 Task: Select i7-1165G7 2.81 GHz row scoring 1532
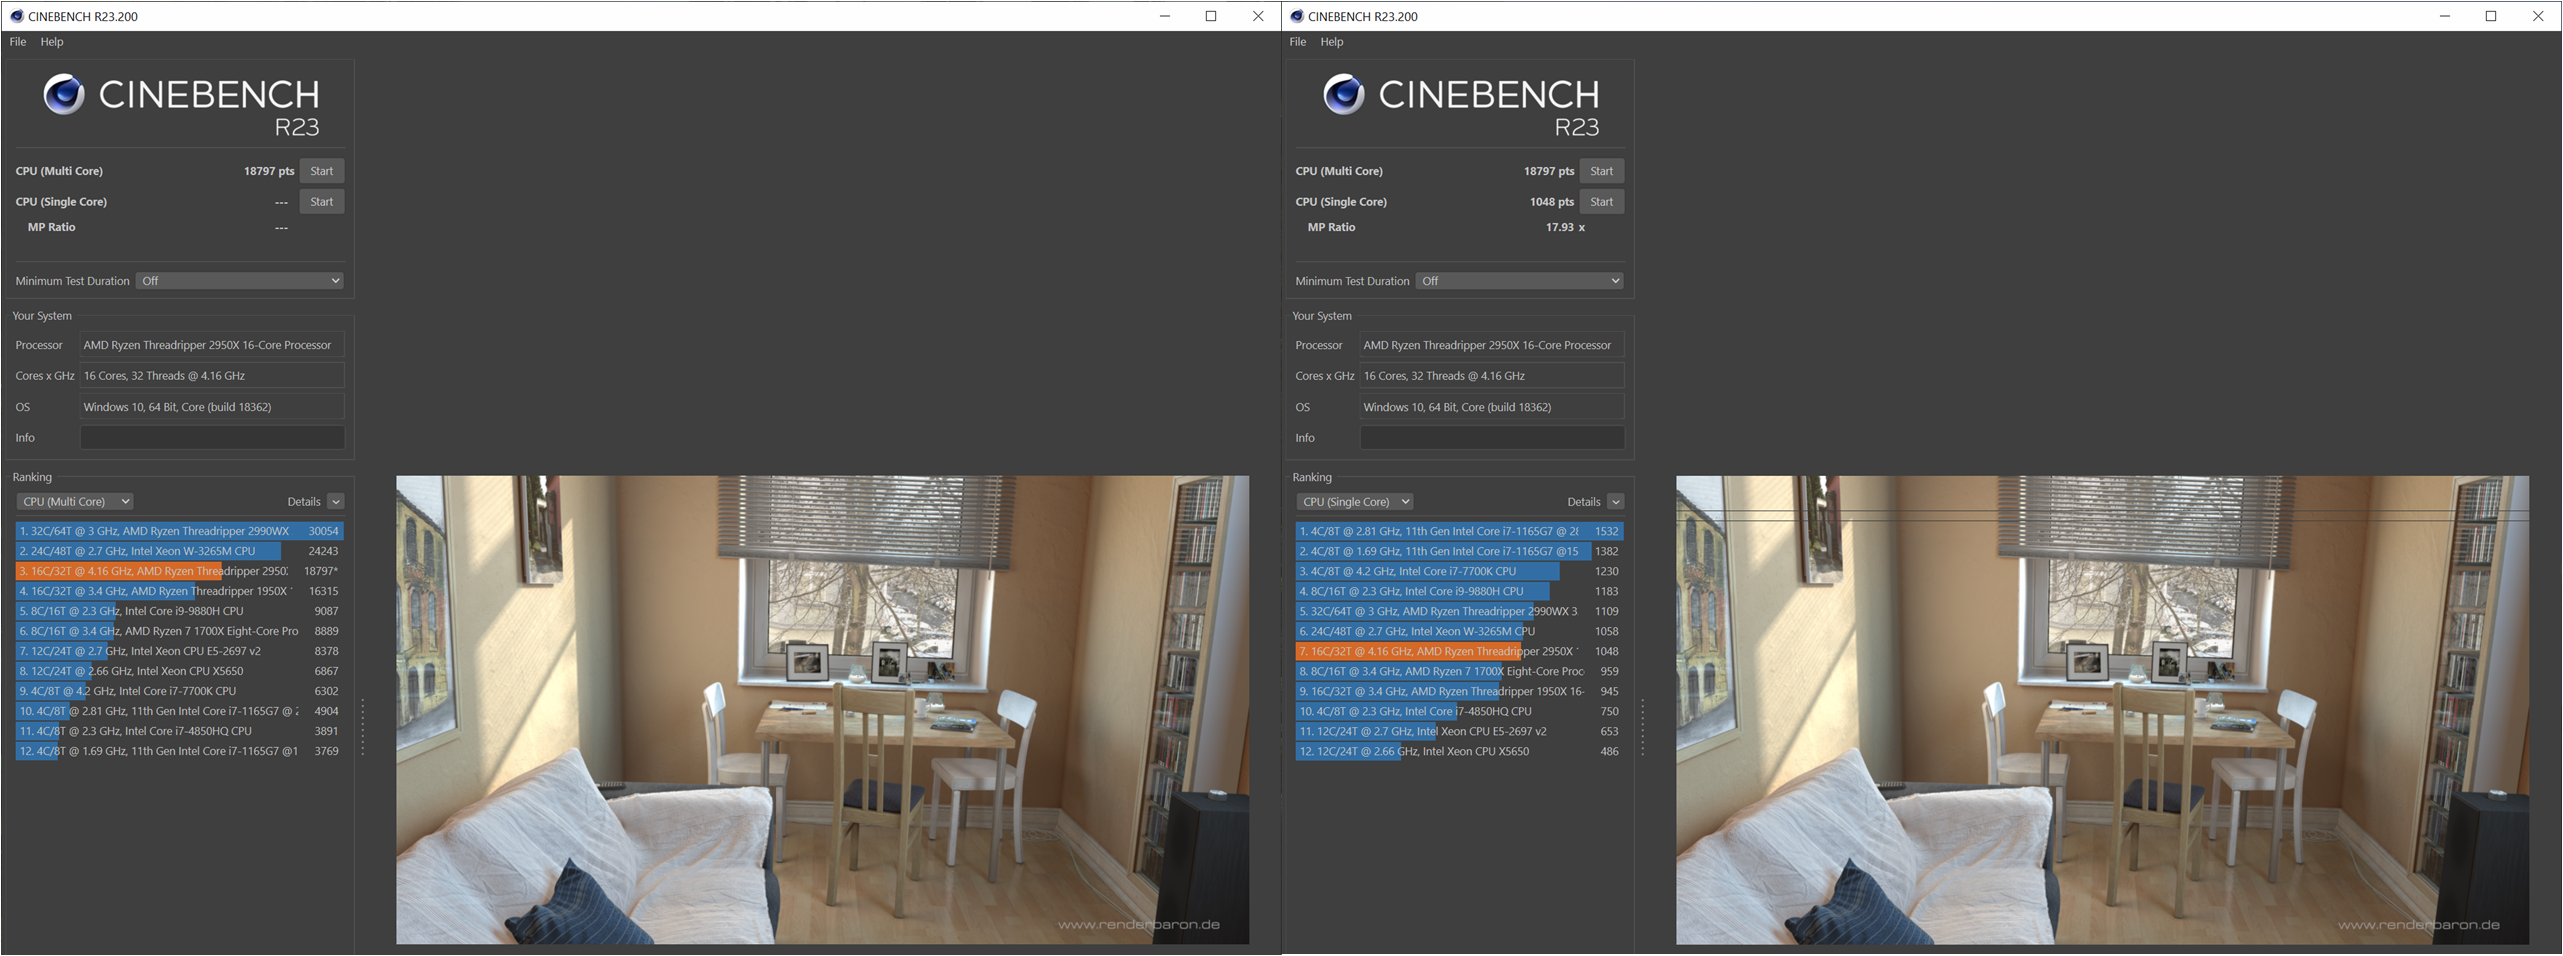click(1459, 531)
